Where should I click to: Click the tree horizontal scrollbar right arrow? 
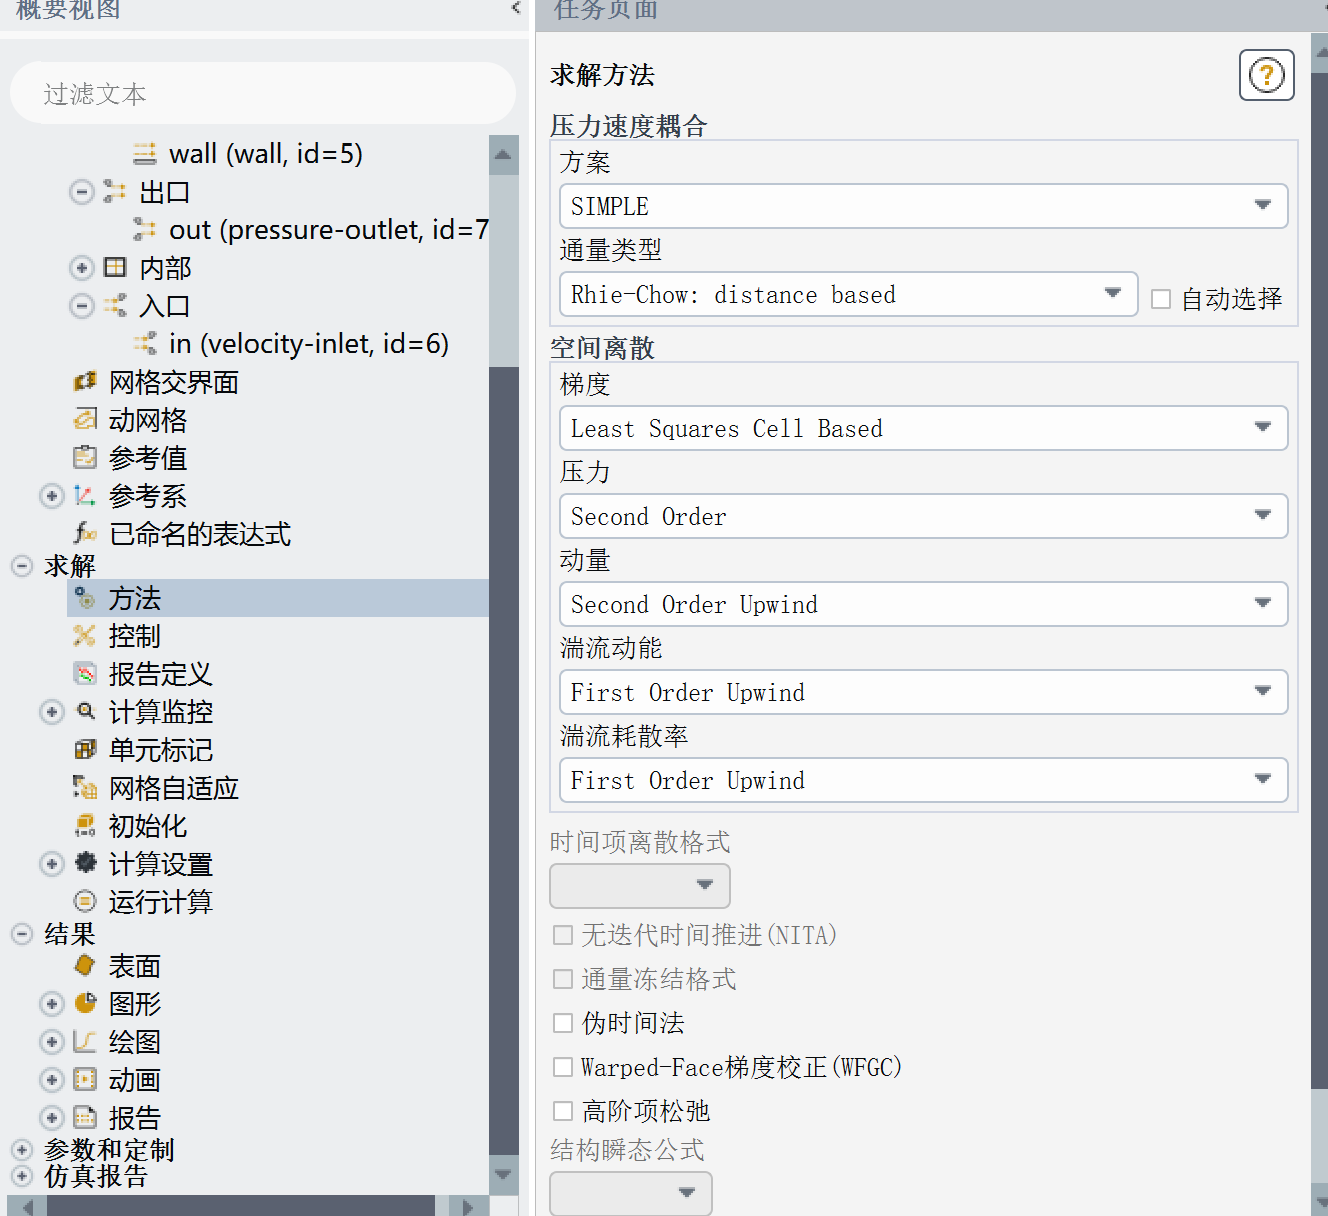(467, 1206)
